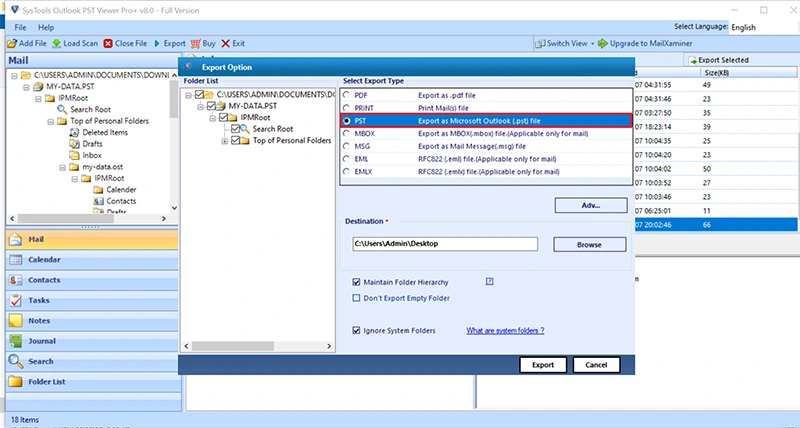This screenshot has height=428, width=800.
Task: Select the PST export type radio button
Action: tap(346, 121)
